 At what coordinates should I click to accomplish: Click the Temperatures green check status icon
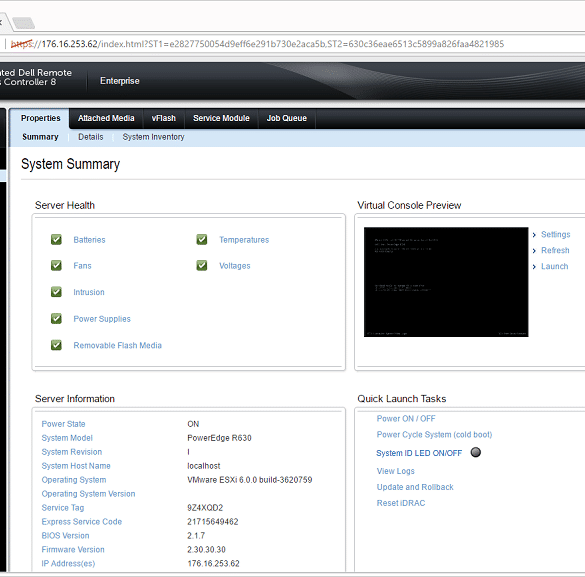click(x=202, y=239)
